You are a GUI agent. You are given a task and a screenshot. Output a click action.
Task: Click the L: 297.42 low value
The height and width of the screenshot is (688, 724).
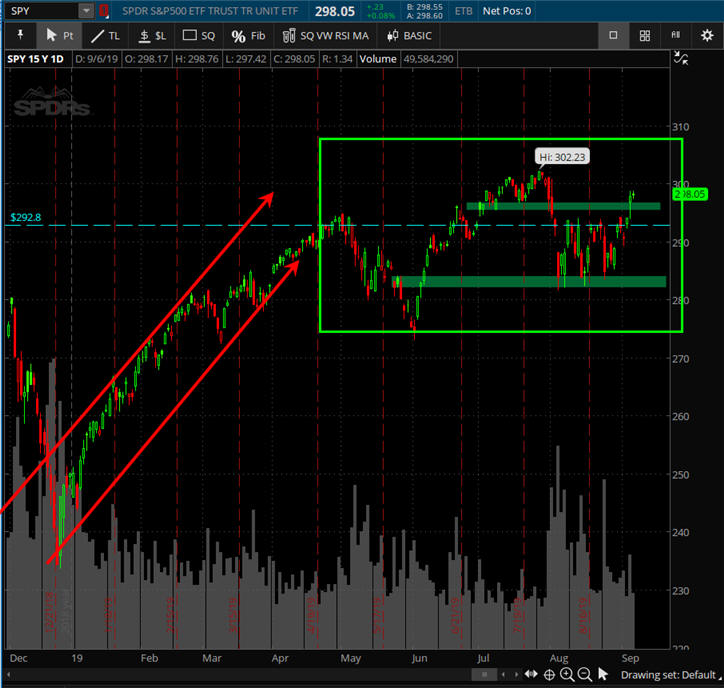[246, 59]
